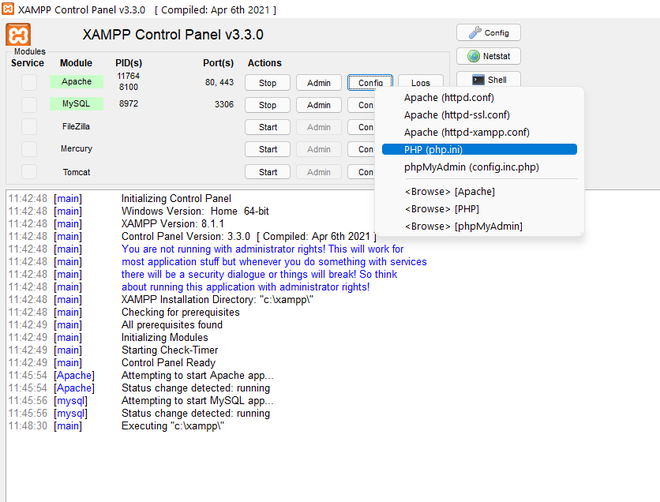Toggle the Apache service checkbox

29,82
